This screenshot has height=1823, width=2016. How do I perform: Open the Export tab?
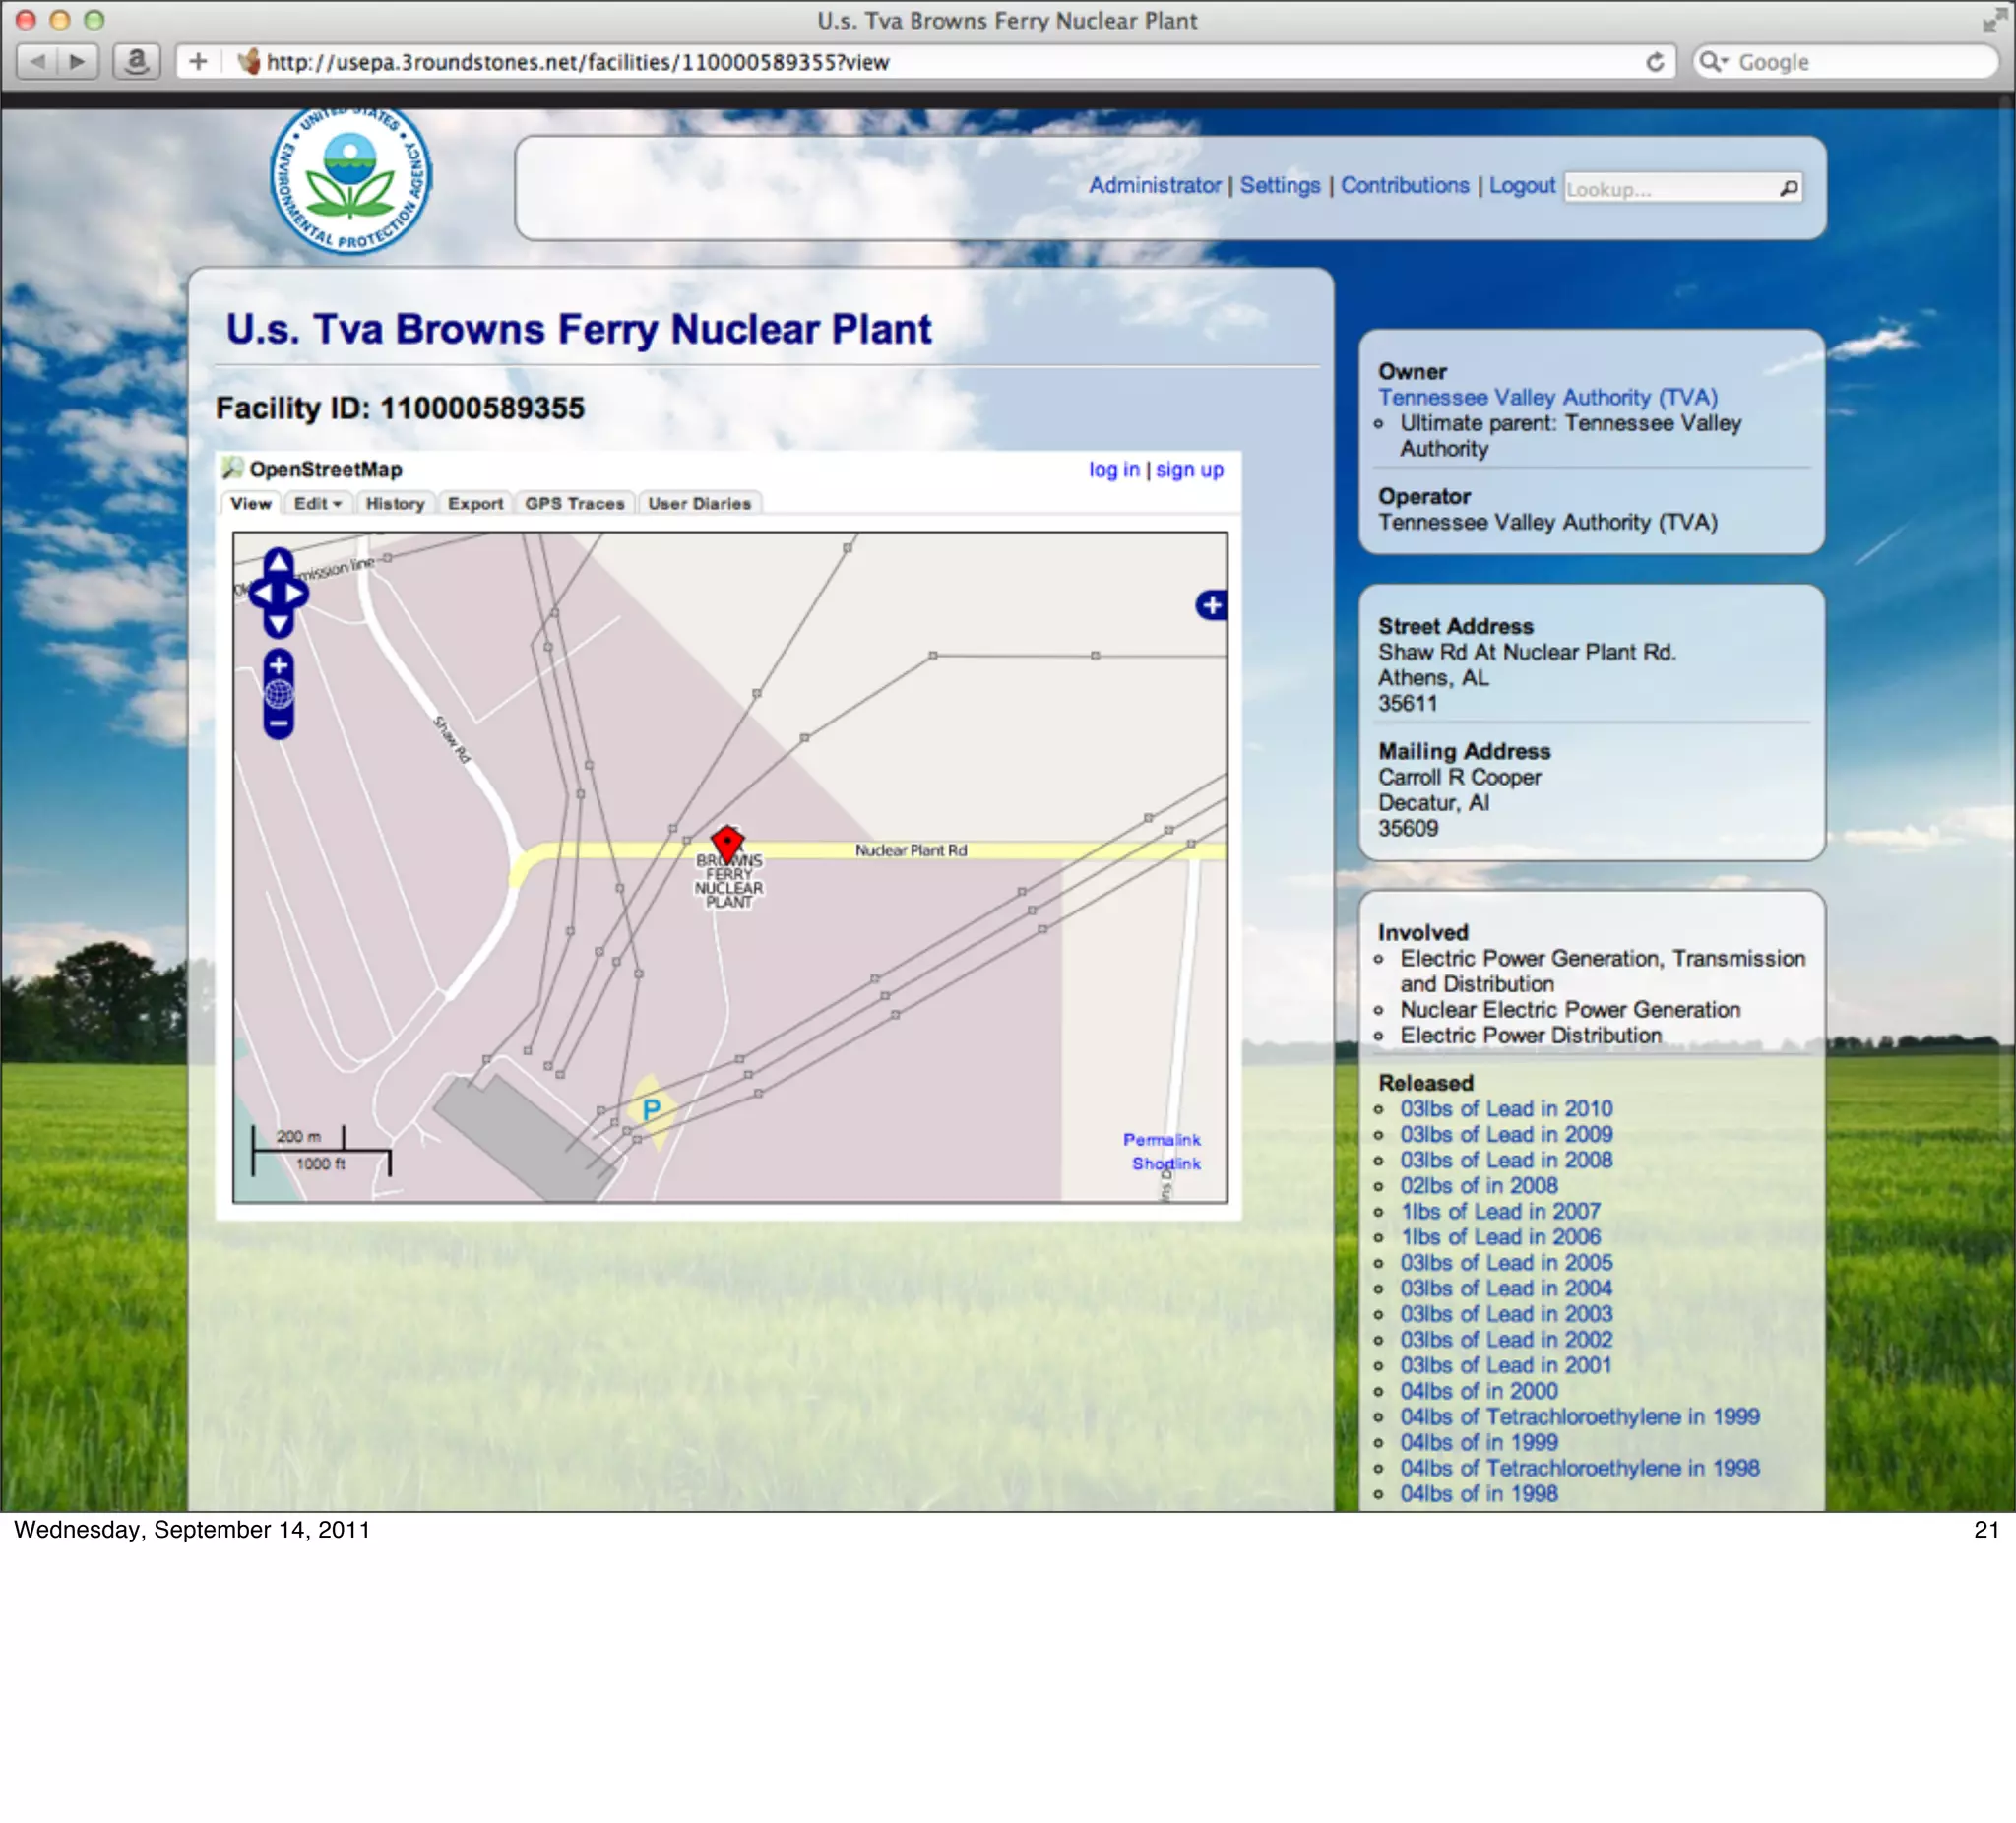pyautogui.click(x=475, y=503)
